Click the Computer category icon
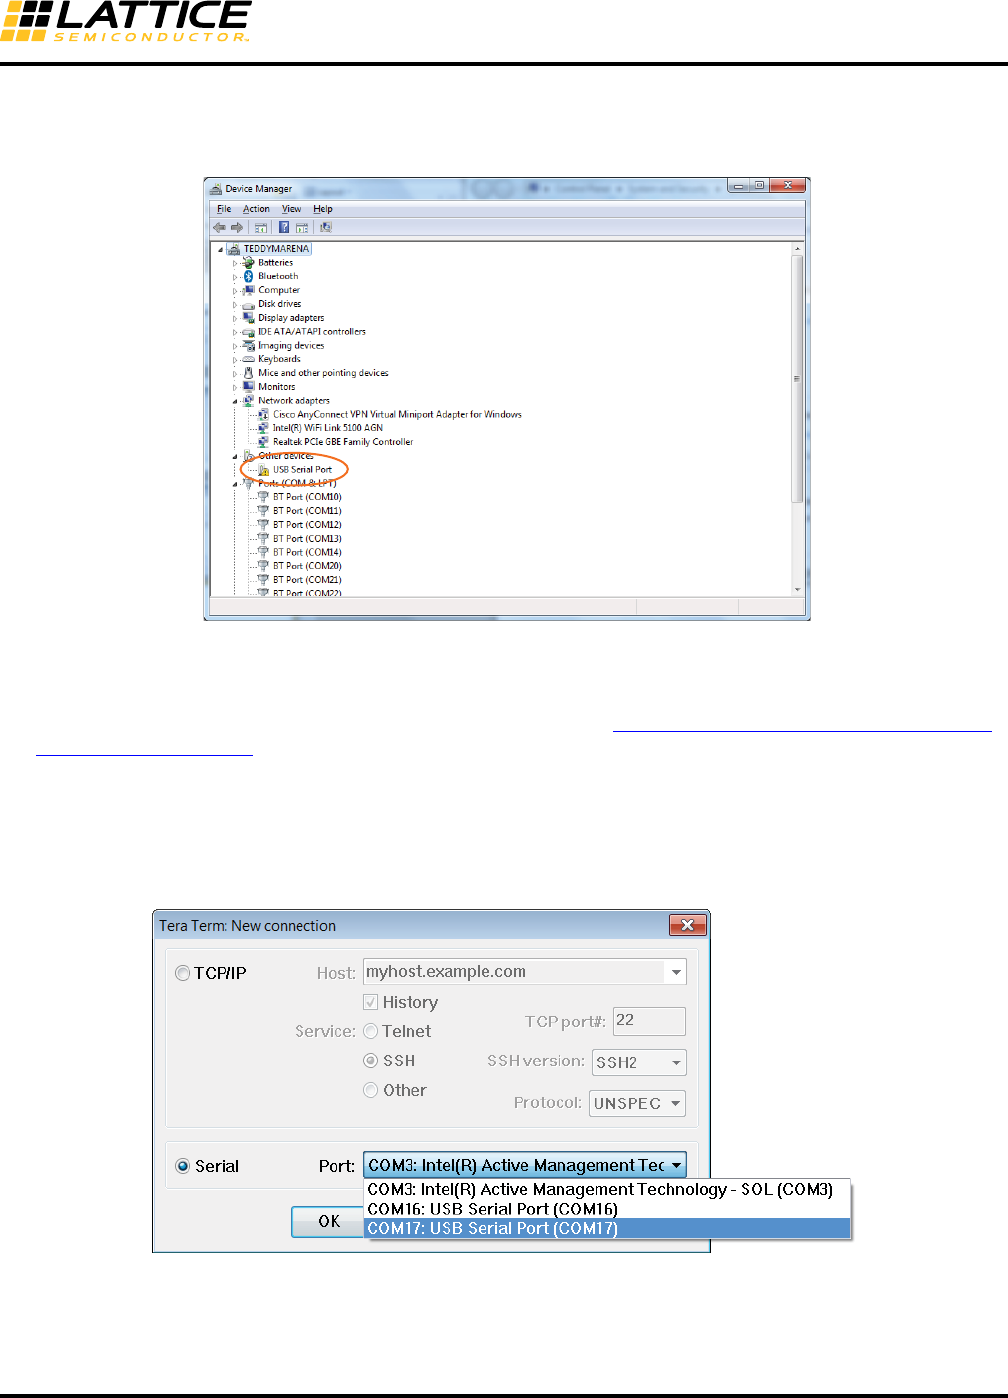The width and height of the screenshot is (1008, 1398). point(249,290)
